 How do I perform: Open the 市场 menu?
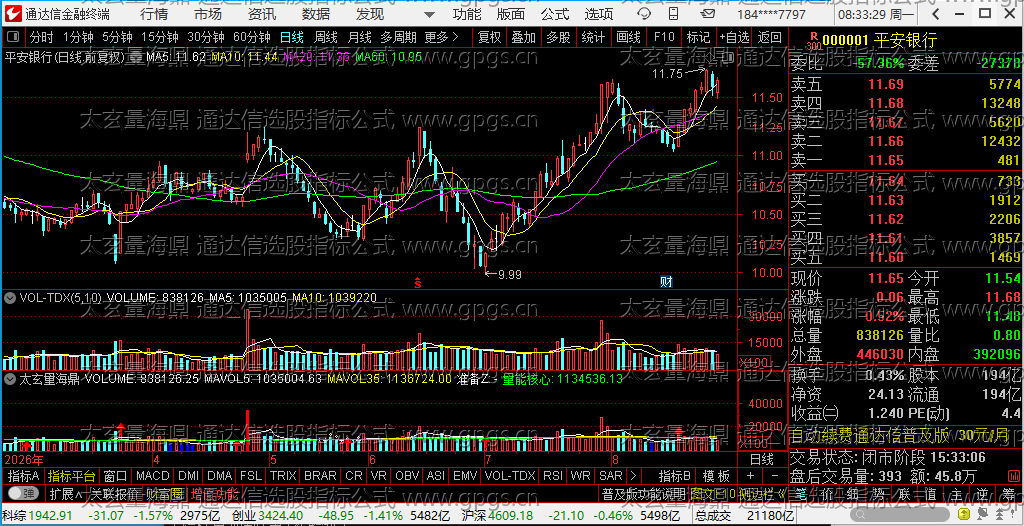pyautogui.click(x=208, y=14)
